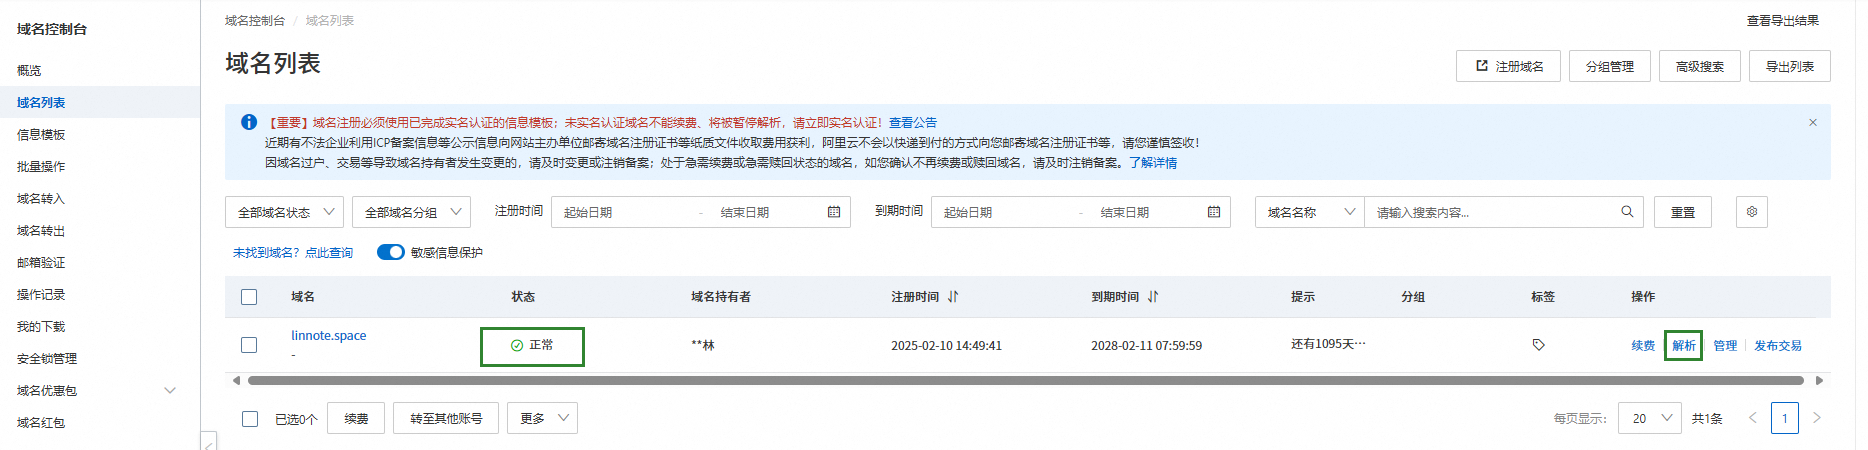Click the tag icon for linnote.space
This screenshot has width=1868, height=450.
pyautogui.click(x=1538, y=345)
